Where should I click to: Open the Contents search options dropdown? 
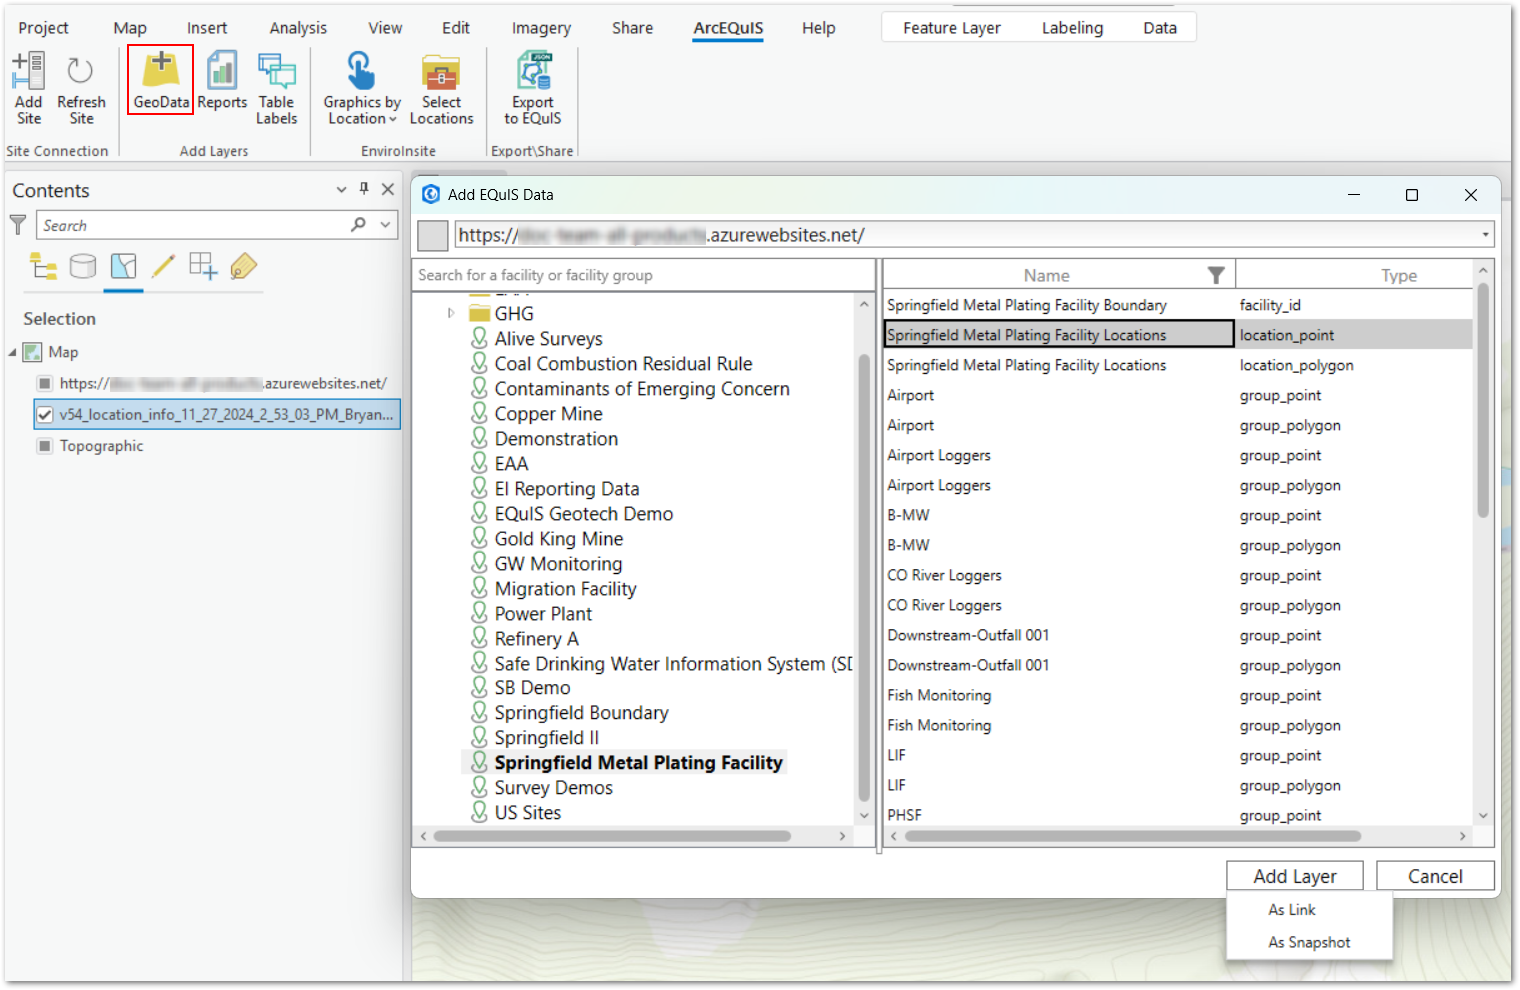pyautogui.click(x=385, y=225)
